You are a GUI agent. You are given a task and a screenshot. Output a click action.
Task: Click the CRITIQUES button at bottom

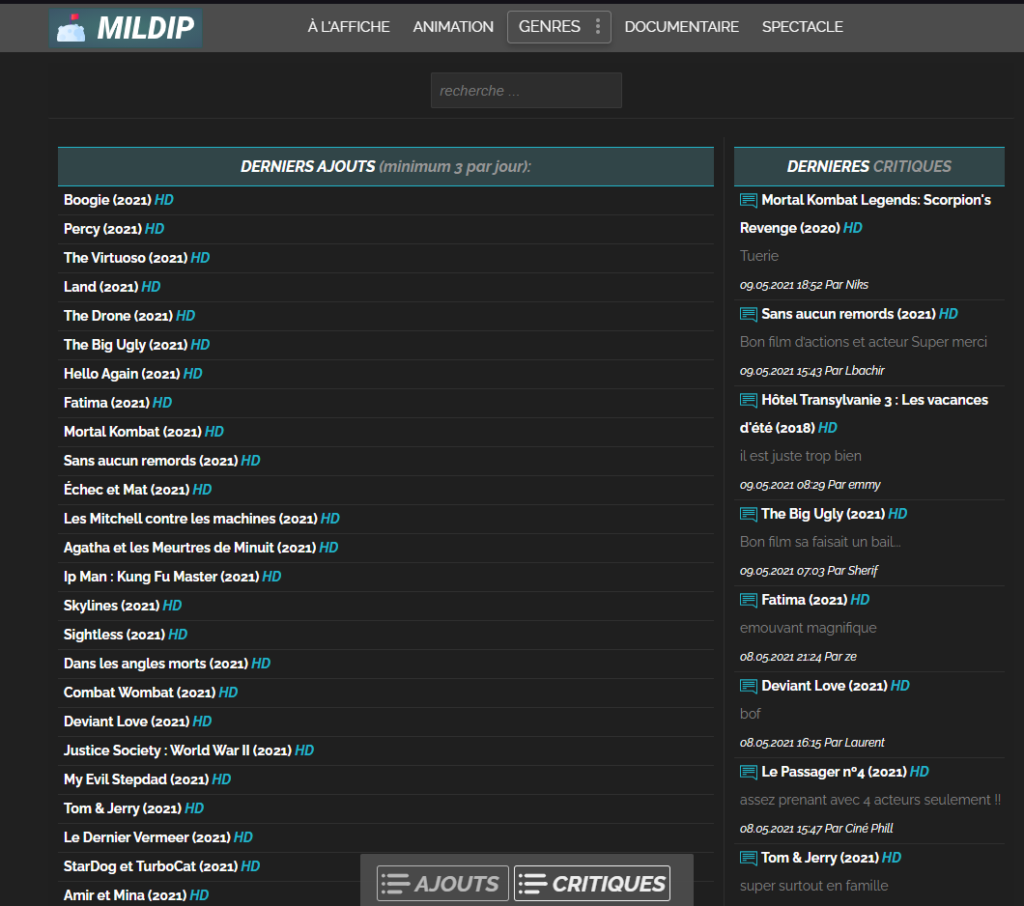point(592,884)
